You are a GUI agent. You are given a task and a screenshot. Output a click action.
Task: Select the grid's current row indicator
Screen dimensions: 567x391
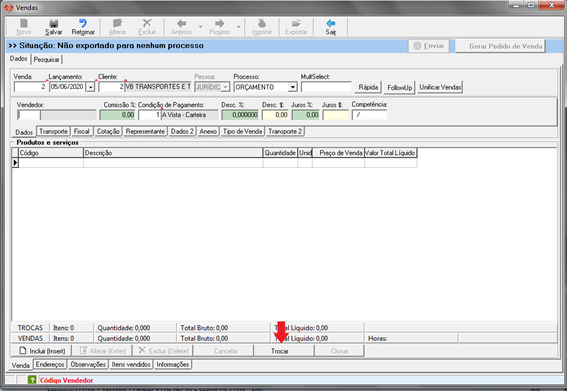pos(15,163)
